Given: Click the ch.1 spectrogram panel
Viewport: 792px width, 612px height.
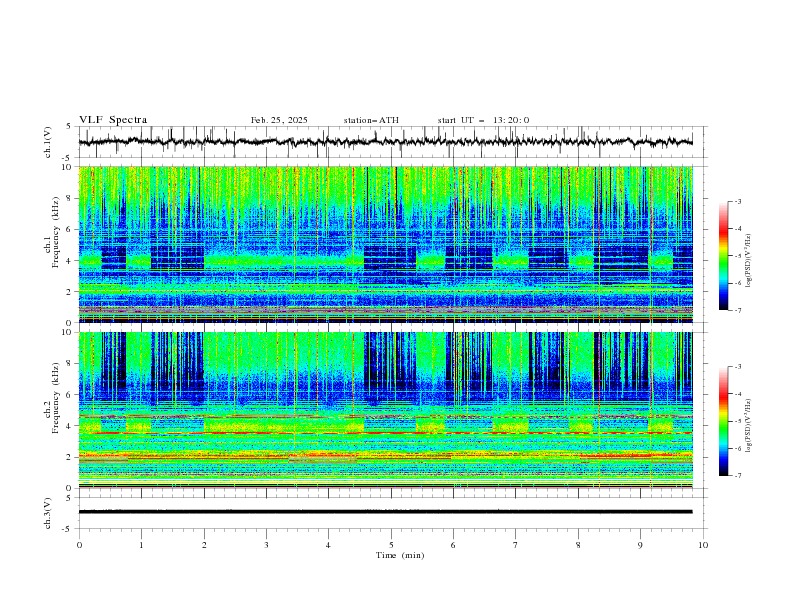Looking at the screenshot, I should 386,244.
